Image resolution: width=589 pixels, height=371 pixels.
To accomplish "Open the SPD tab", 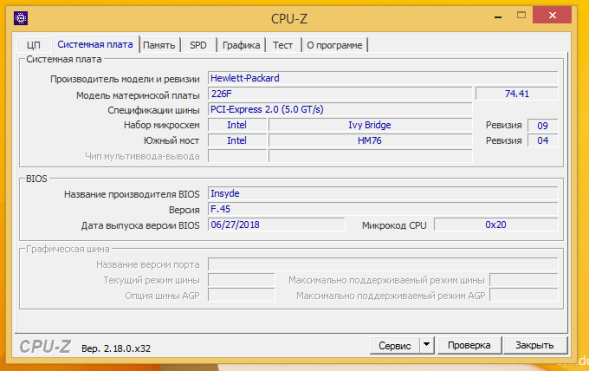I will click(x=198, y=45).
